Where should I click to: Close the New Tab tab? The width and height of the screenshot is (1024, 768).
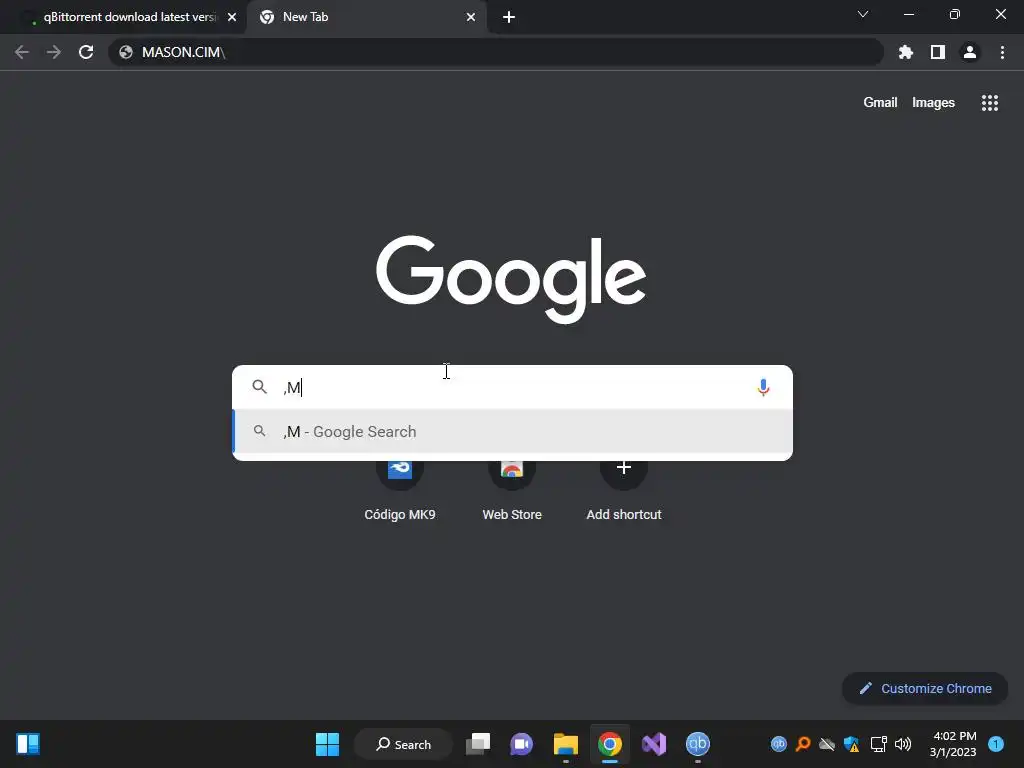[471, 17]
